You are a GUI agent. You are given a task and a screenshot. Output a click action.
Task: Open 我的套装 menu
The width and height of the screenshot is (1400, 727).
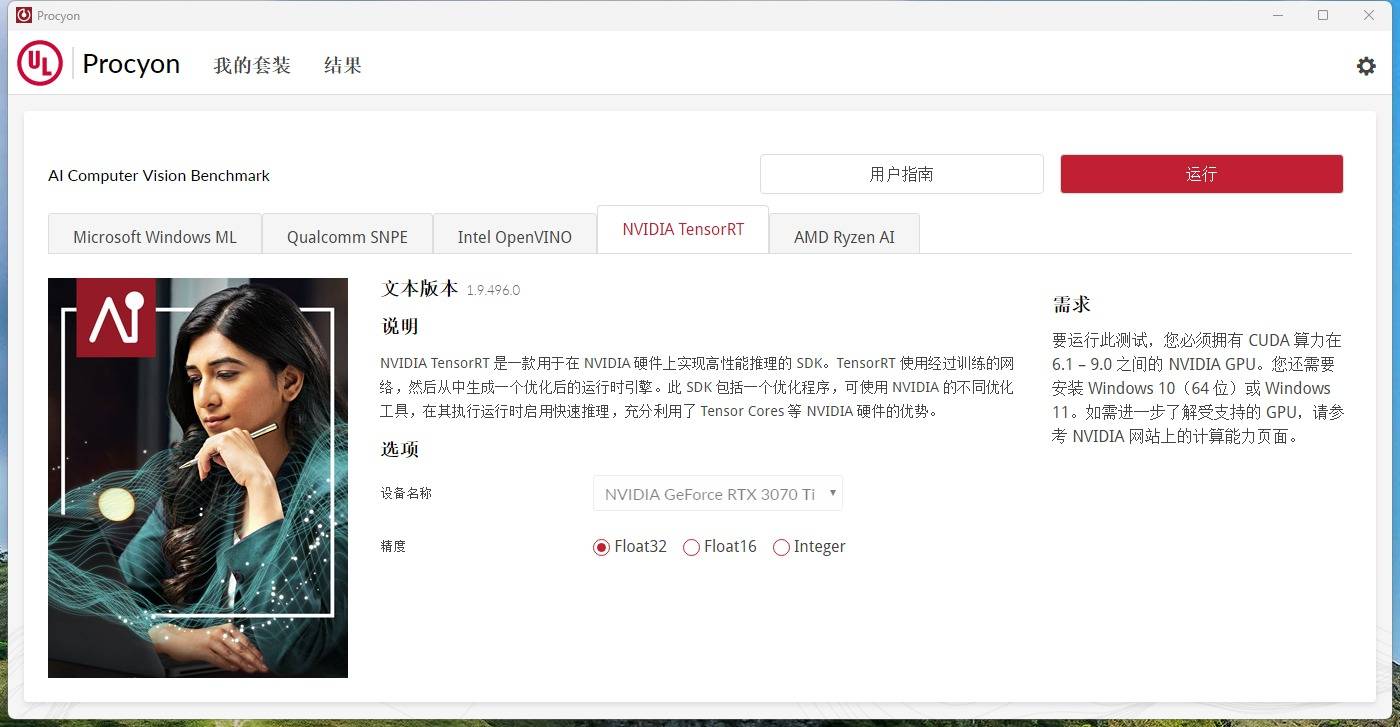(252, 66)
